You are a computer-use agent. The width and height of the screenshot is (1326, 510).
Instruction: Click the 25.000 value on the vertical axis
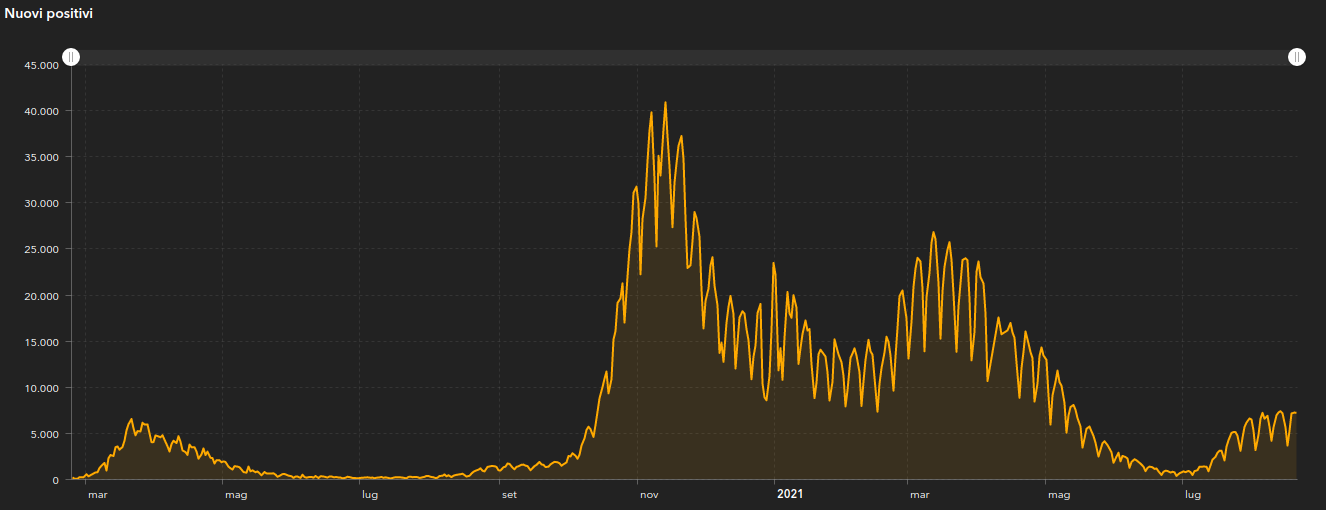(42, 249)
